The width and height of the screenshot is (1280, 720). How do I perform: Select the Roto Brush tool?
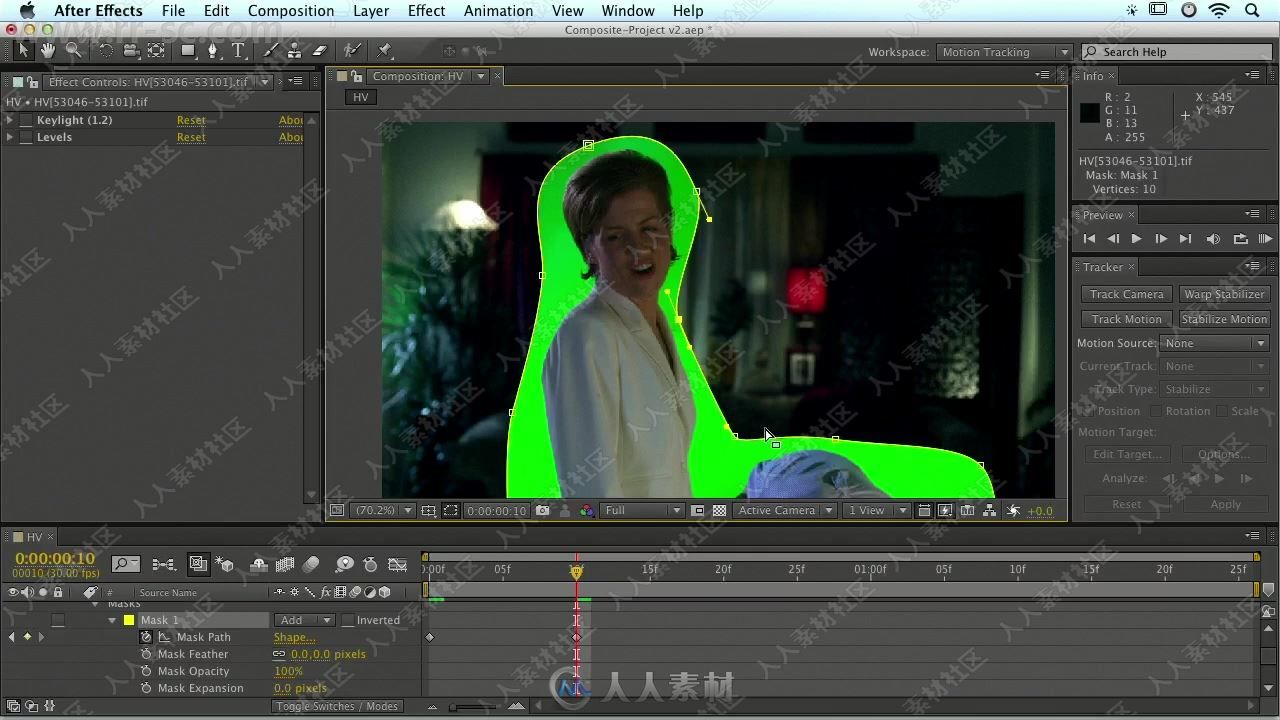(352, 50)
